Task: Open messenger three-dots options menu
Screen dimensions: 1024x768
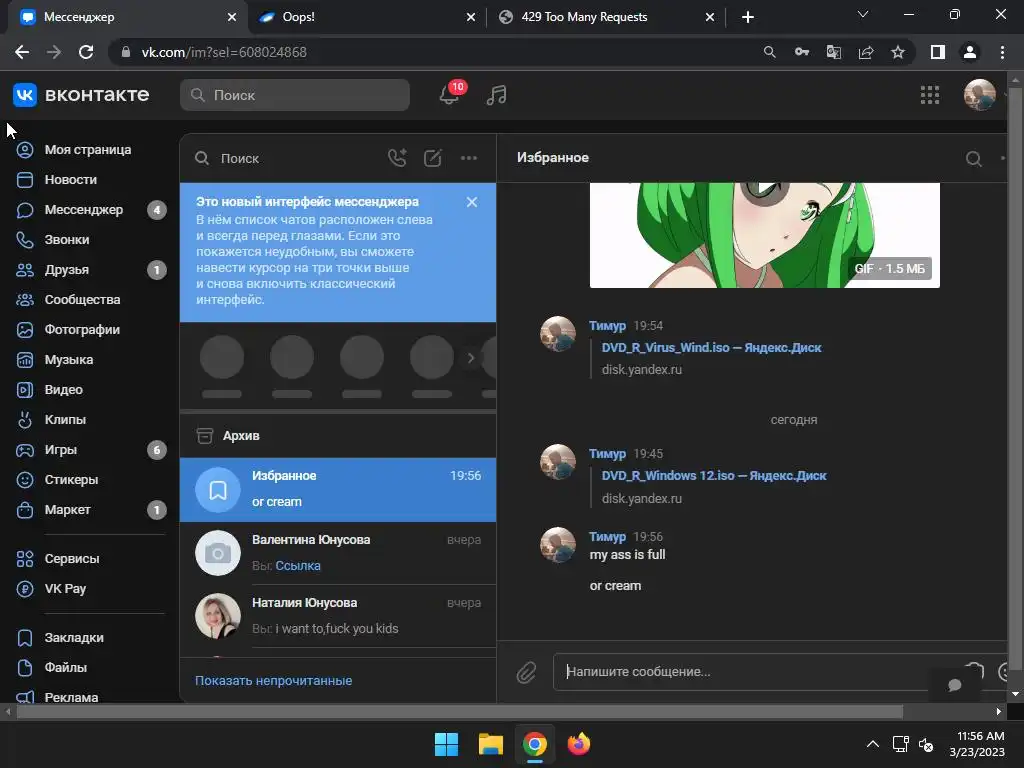Action: coord(469,158)
